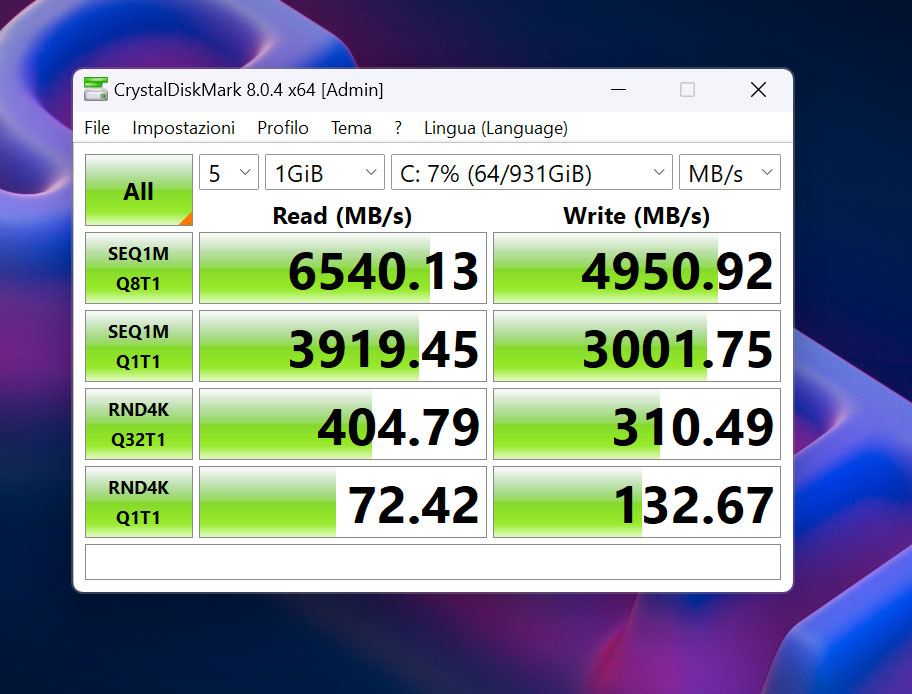
Task: Run the SEQ1M Q1T1 test
Action: click(138, 346)
